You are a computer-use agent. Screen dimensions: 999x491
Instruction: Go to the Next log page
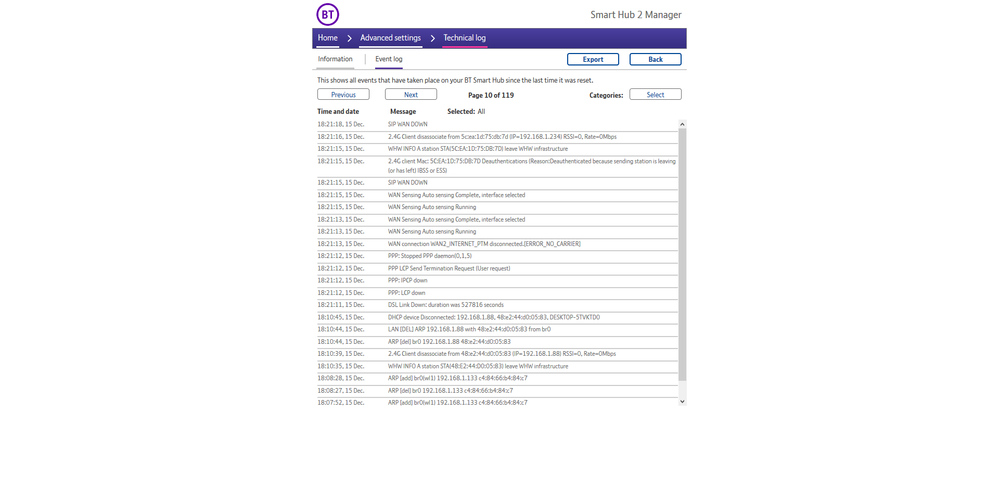pos(411,95)
